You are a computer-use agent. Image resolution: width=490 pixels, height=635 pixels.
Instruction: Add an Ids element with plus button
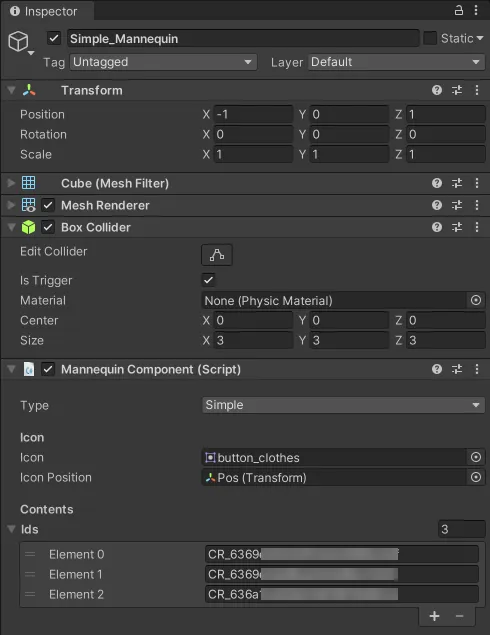(435, 616)
